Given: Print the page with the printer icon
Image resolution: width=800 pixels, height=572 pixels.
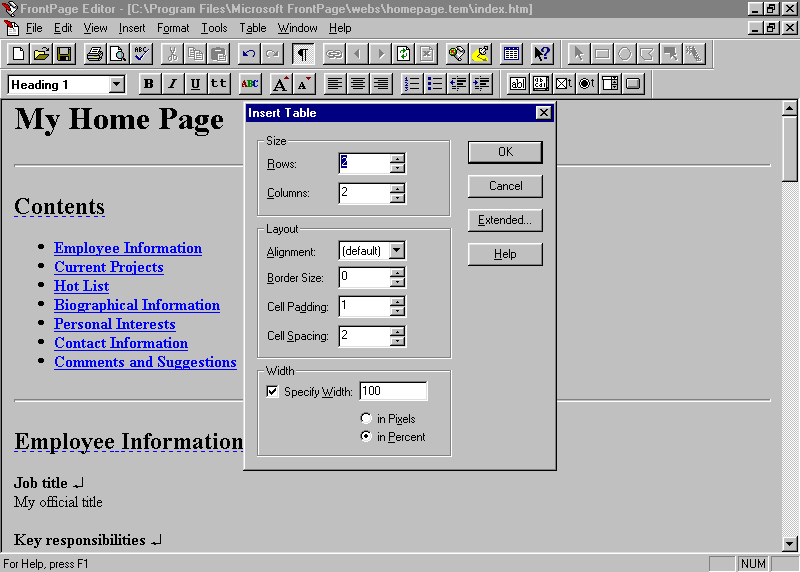Looking at the screenshot, I should (95, 54).
